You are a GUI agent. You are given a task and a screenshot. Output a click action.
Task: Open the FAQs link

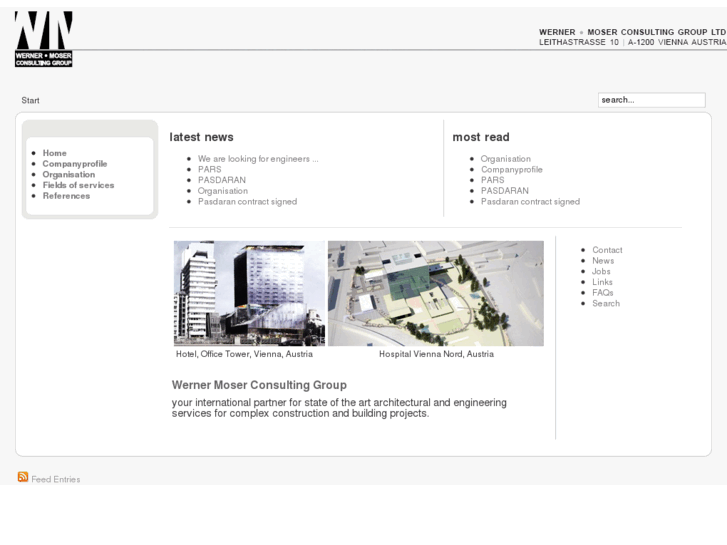tap(603, 293)
